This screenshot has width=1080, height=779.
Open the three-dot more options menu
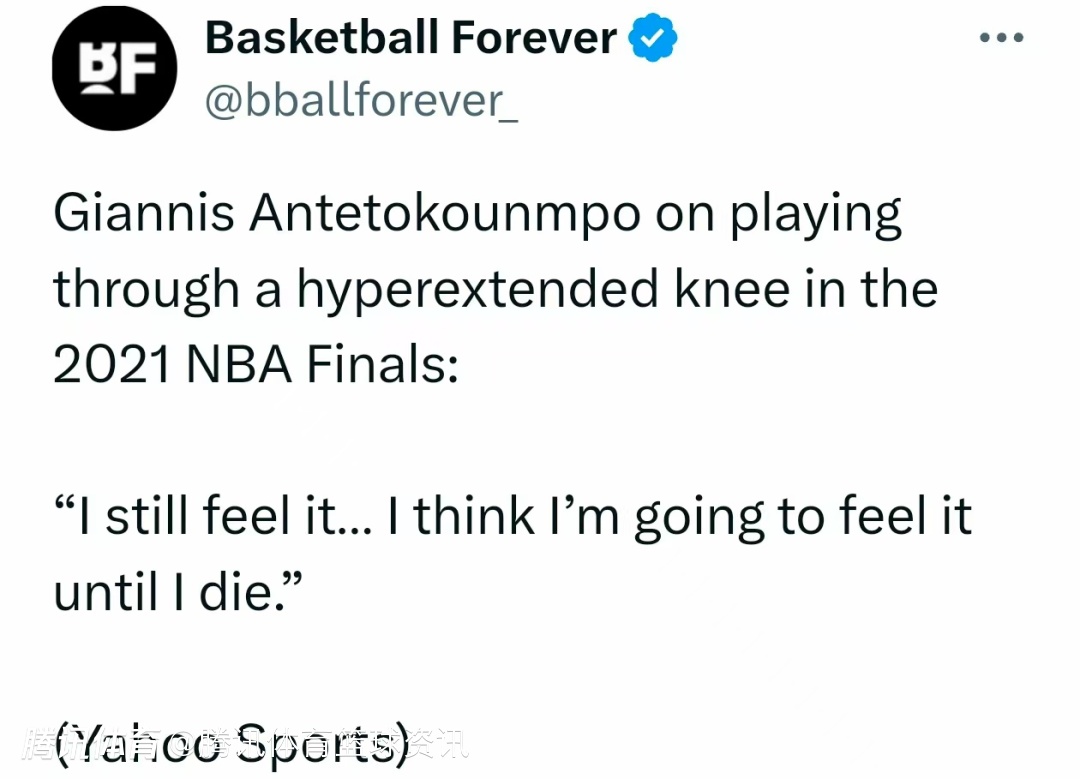tap(1002, 38)
